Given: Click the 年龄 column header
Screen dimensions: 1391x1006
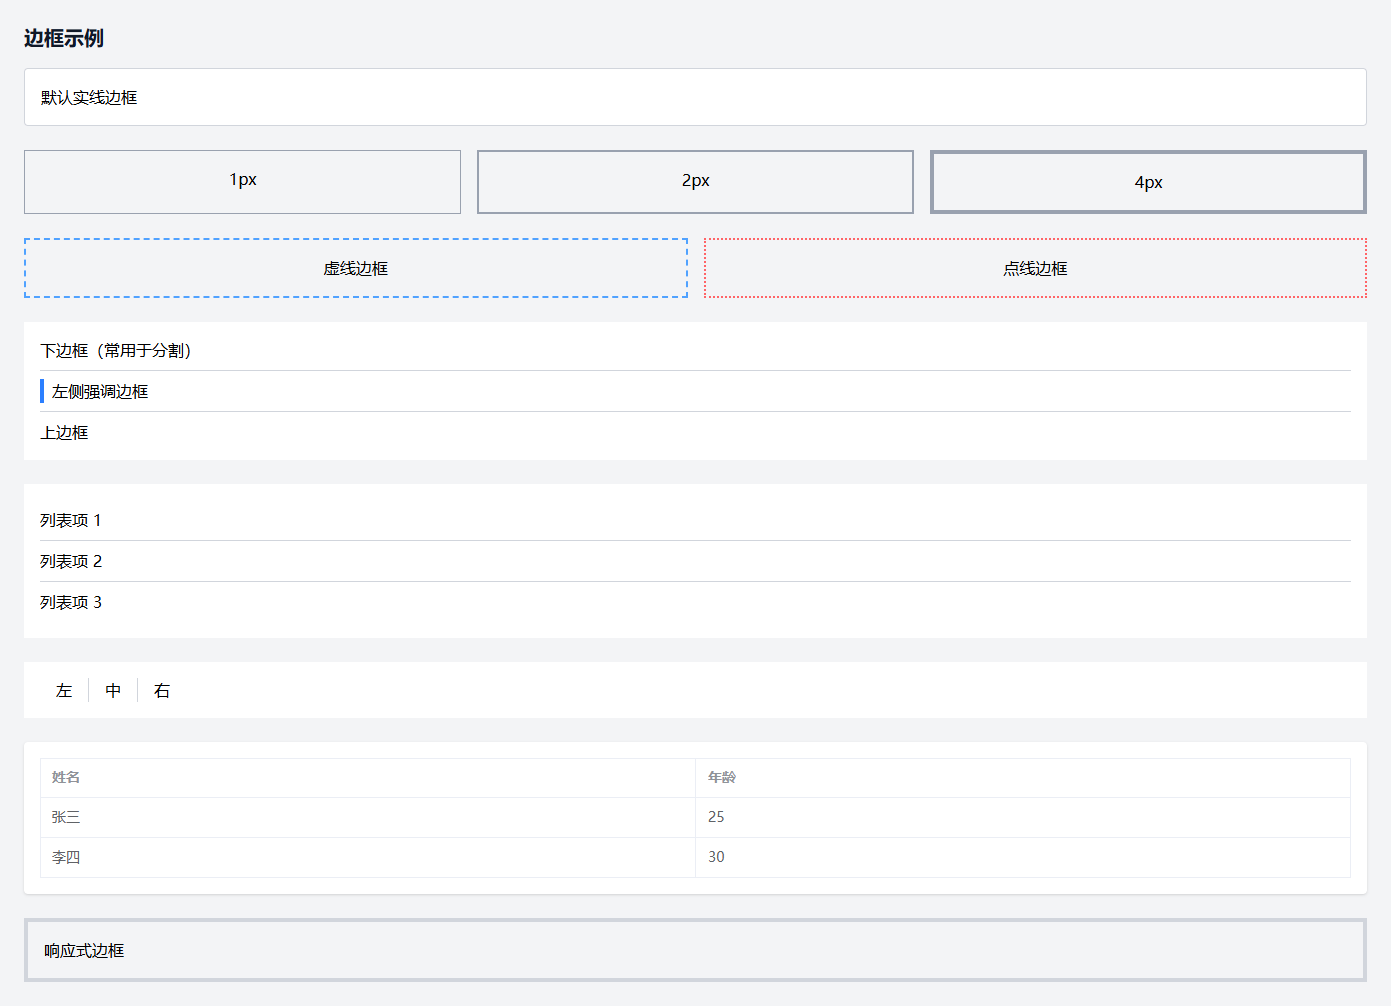Looking at the screenshot, I should (x=1022, y=777).
